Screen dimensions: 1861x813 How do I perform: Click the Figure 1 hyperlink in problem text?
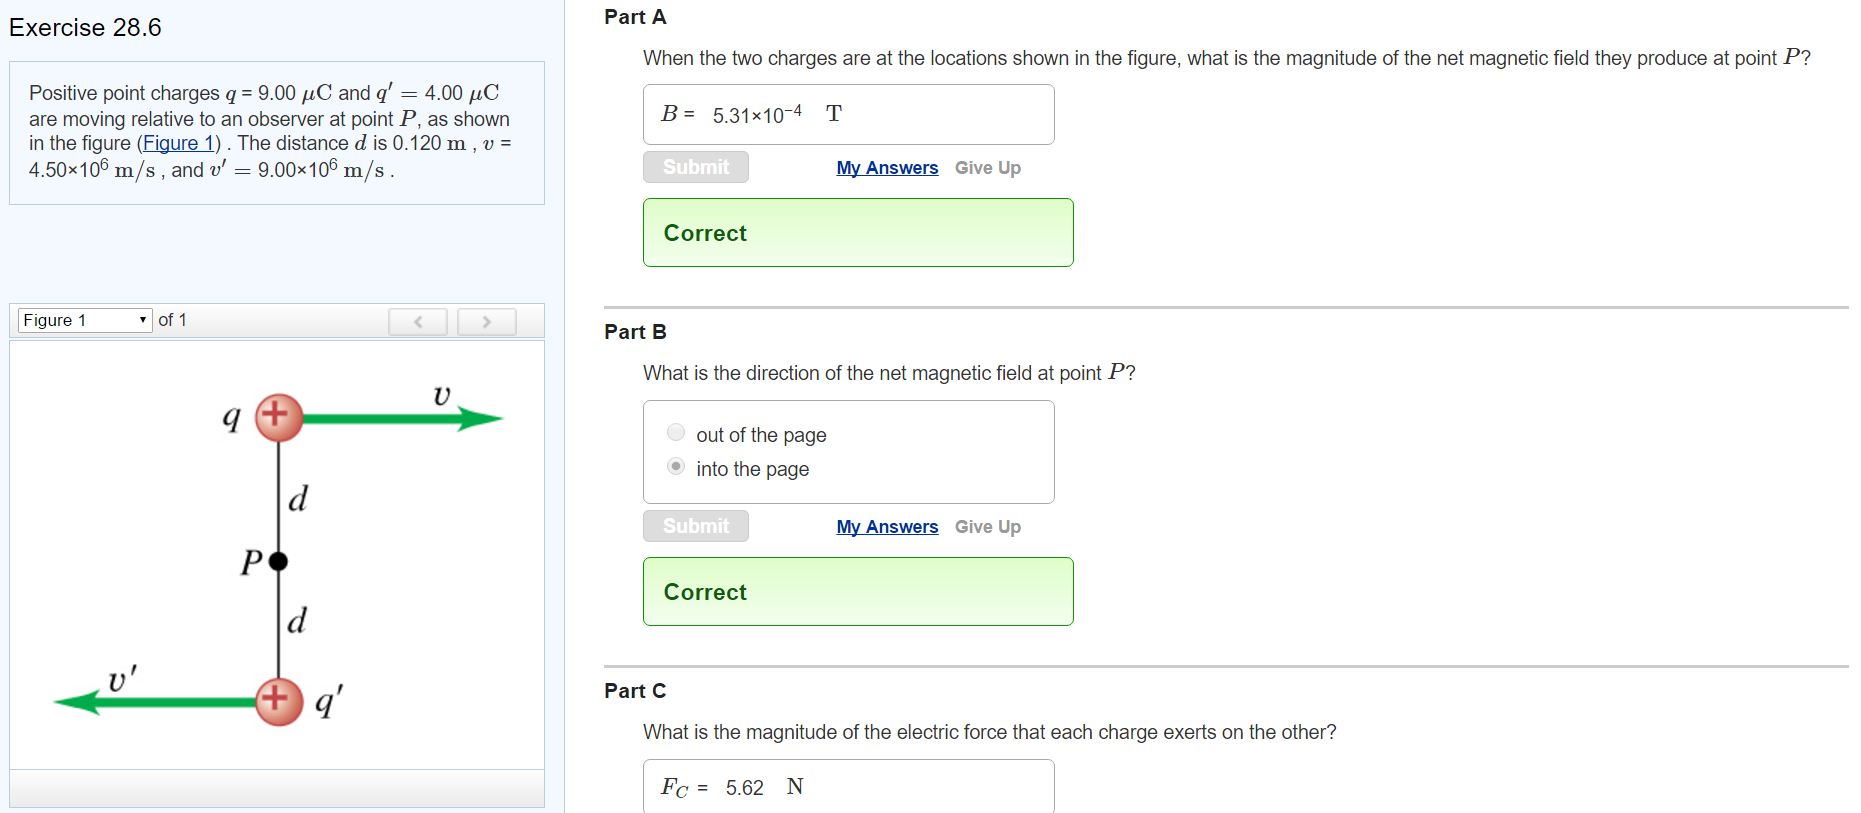178,143
